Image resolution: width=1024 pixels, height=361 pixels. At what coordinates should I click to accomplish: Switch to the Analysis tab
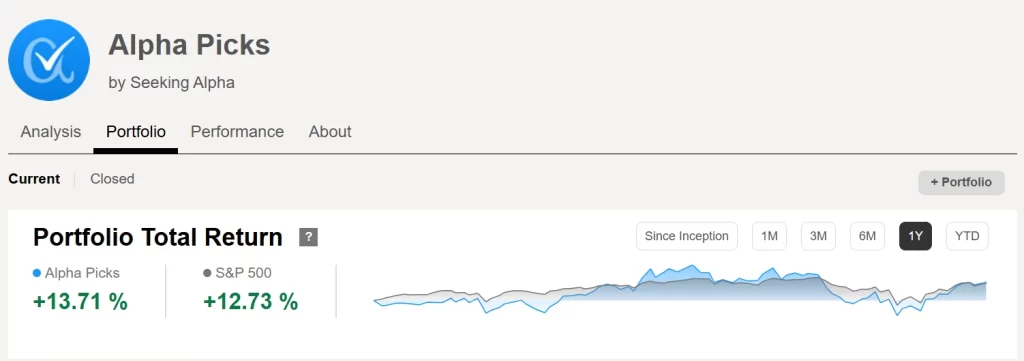[50, 132]
